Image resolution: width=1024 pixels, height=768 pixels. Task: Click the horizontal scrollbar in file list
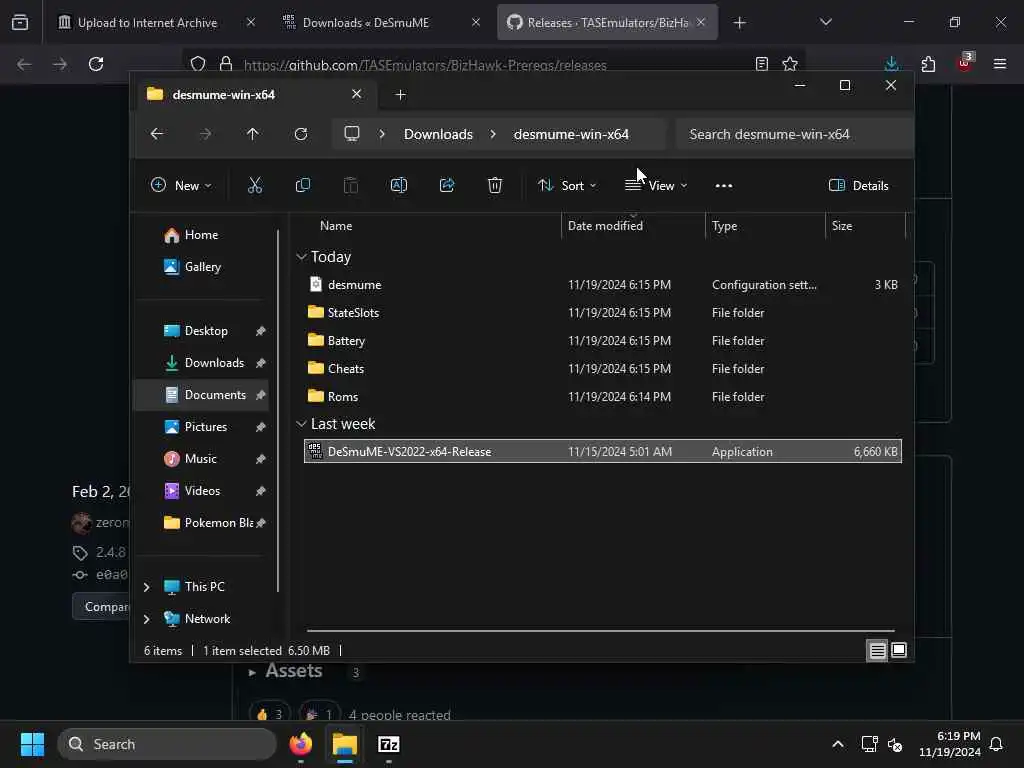click(601, 631)
